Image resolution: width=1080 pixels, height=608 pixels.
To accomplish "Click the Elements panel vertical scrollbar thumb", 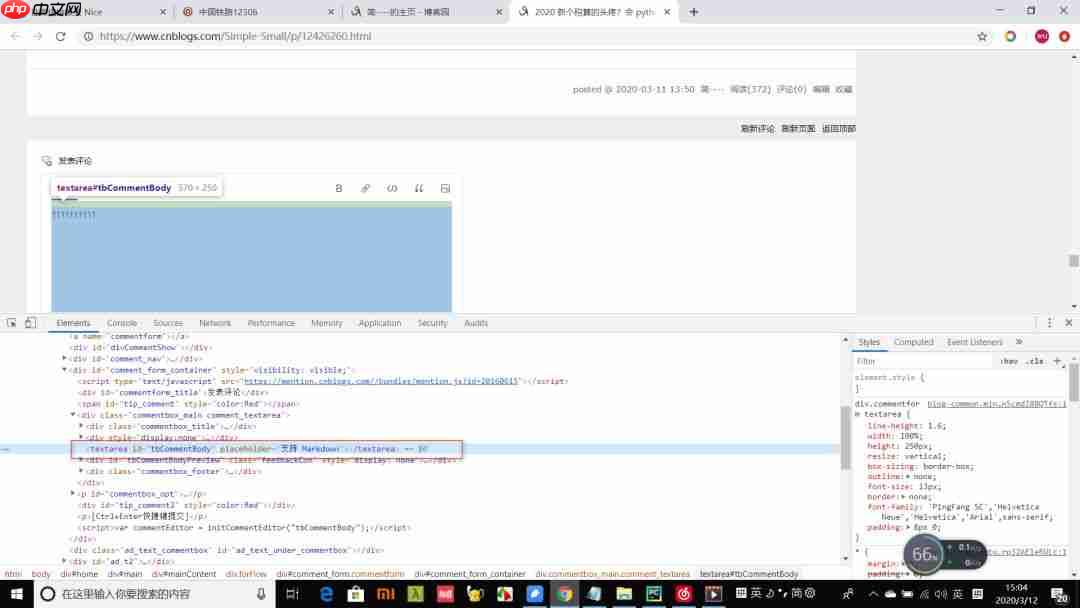I will click(845, 437).
